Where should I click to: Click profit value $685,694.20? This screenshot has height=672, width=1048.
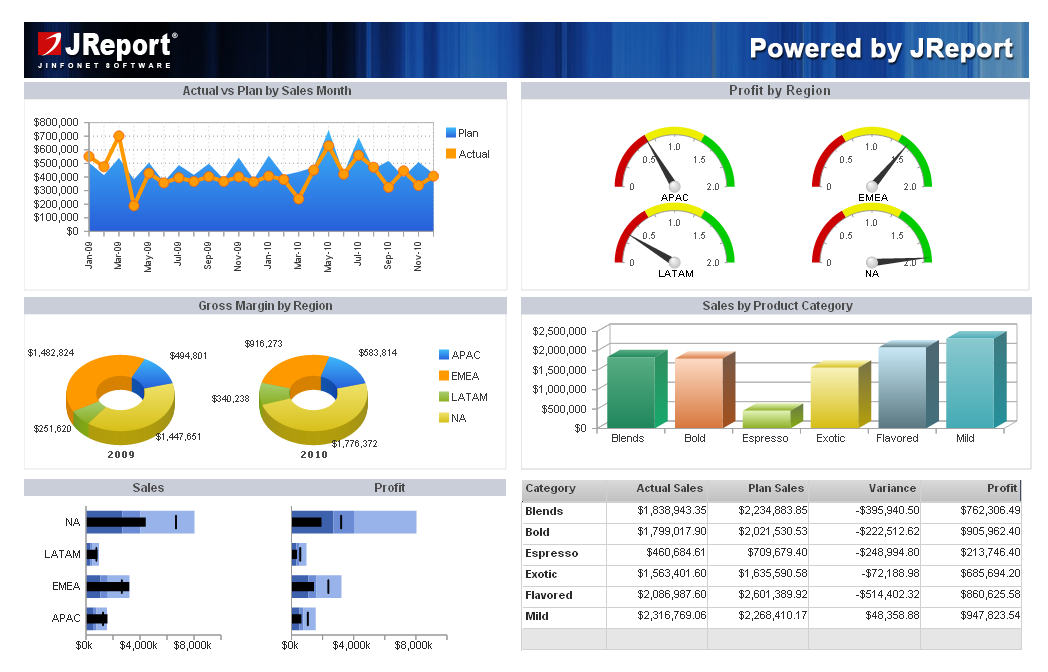[991, 573]
